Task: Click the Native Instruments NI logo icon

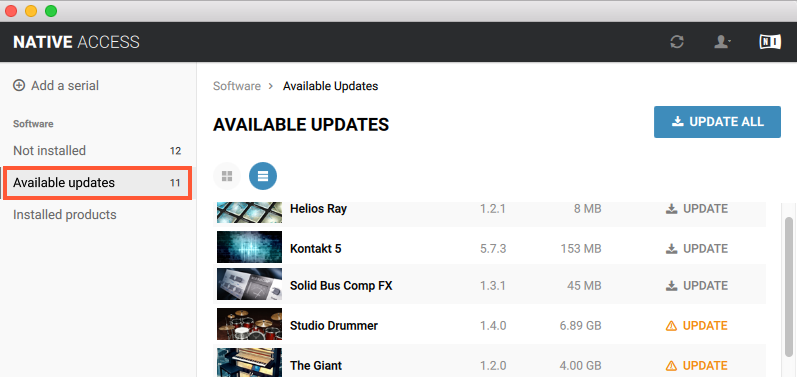Action: pos(770,42)
